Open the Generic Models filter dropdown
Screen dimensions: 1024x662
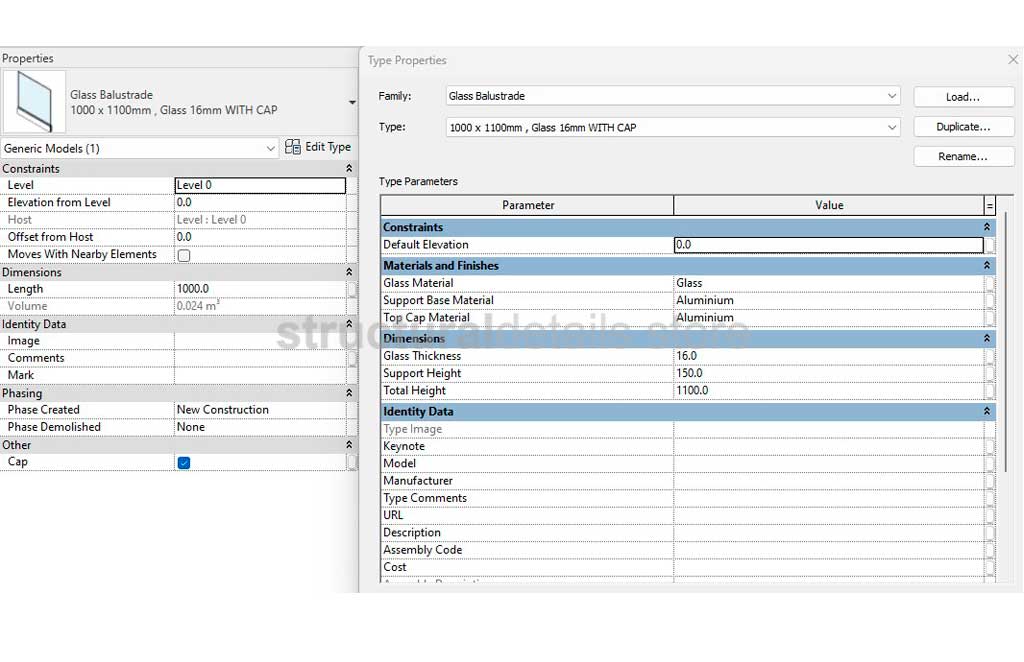(x=270, y=148)
